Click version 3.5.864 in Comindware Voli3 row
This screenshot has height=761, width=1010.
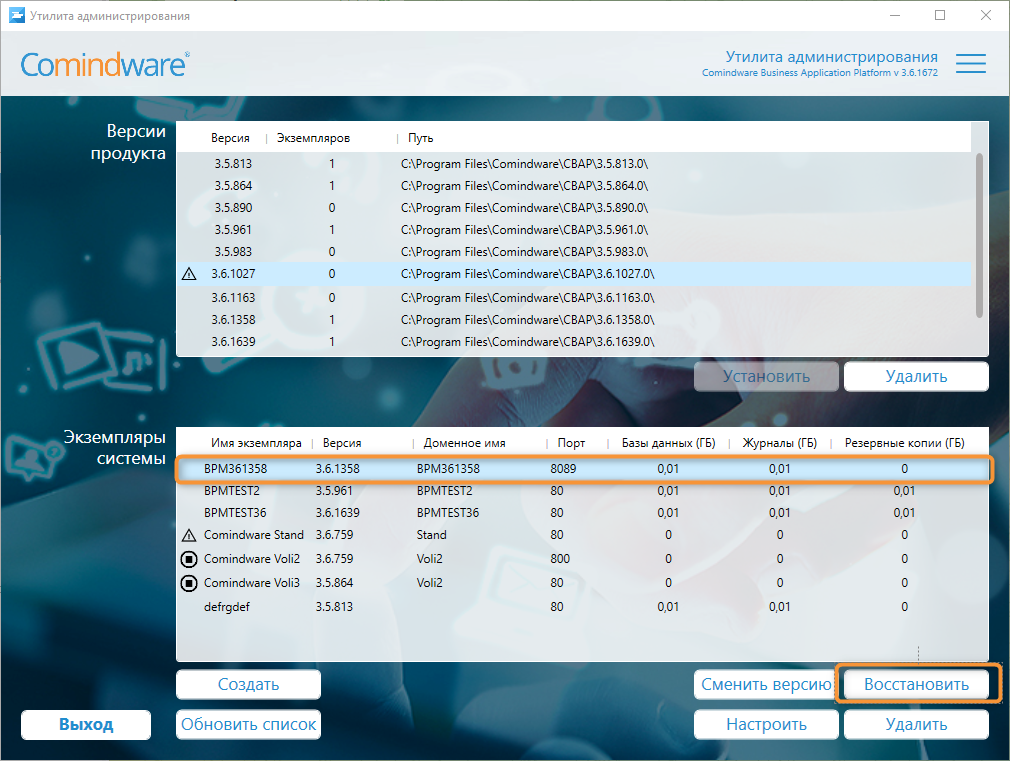pos(334,583)
